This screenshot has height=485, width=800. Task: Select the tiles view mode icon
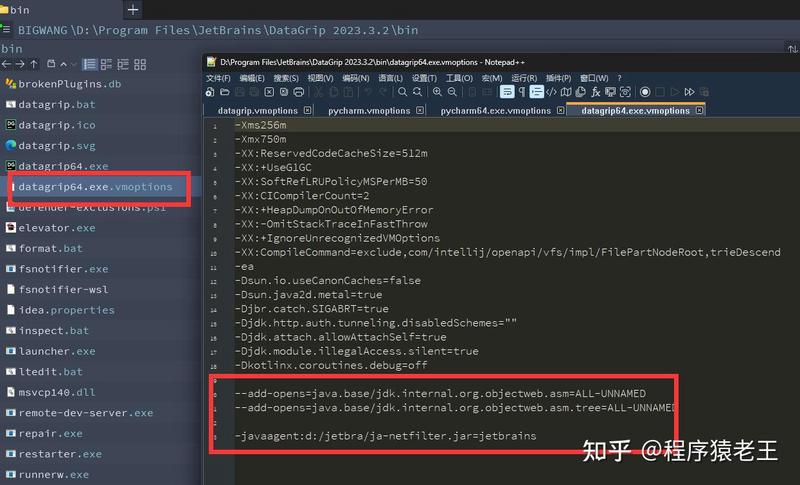point(106,64)
